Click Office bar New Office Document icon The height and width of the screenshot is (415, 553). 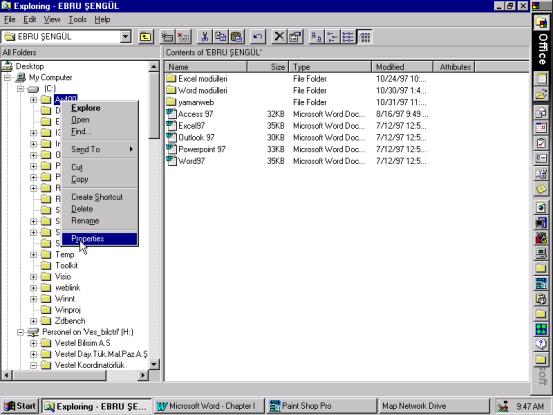(x=541, y=79)
